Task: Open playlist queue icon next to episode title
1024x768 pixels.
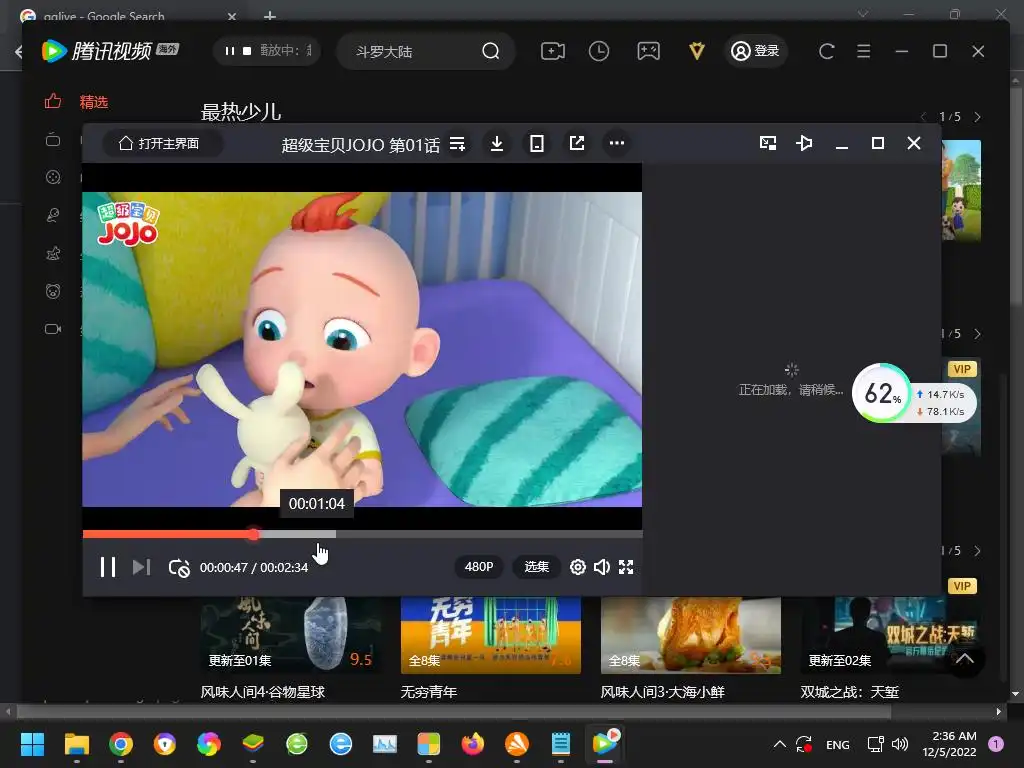Action: click(x=457, y=143)
